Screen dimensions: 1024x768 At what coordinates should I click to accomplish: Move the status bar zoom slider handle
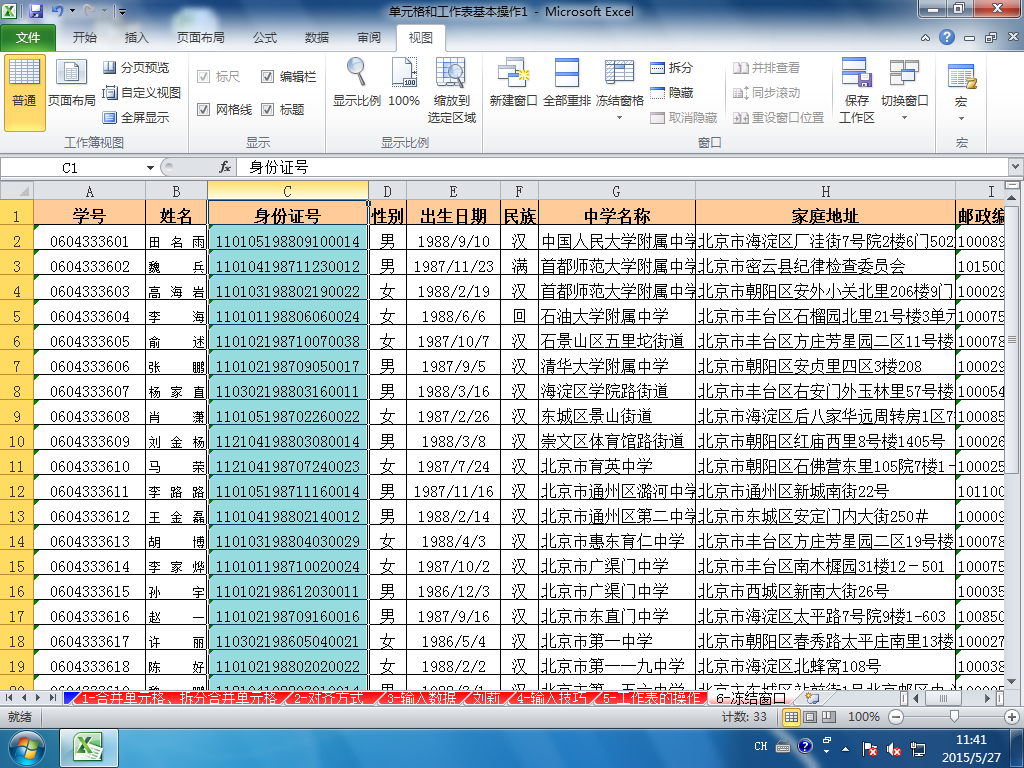954,717
